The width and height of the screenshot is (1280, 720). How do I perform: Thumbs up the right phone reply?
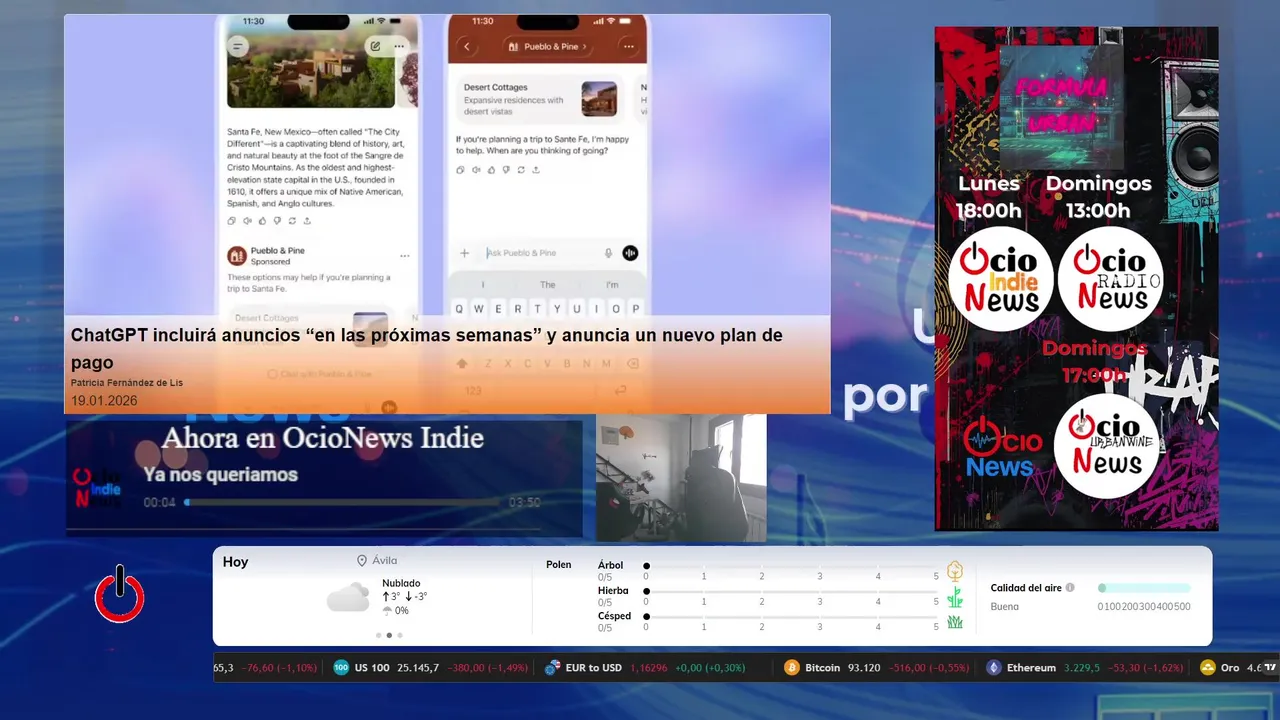tap(491, 170)
